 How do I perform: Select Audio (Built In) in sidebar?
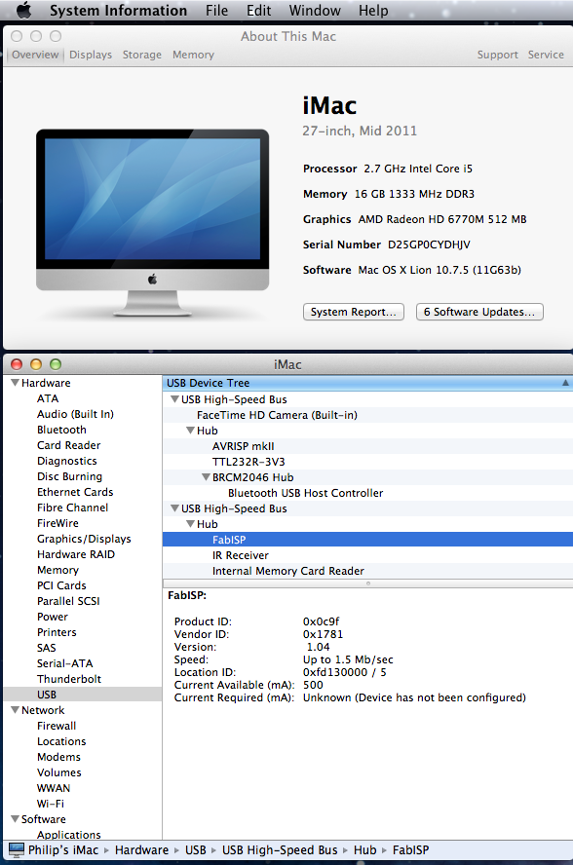[75, 414]
